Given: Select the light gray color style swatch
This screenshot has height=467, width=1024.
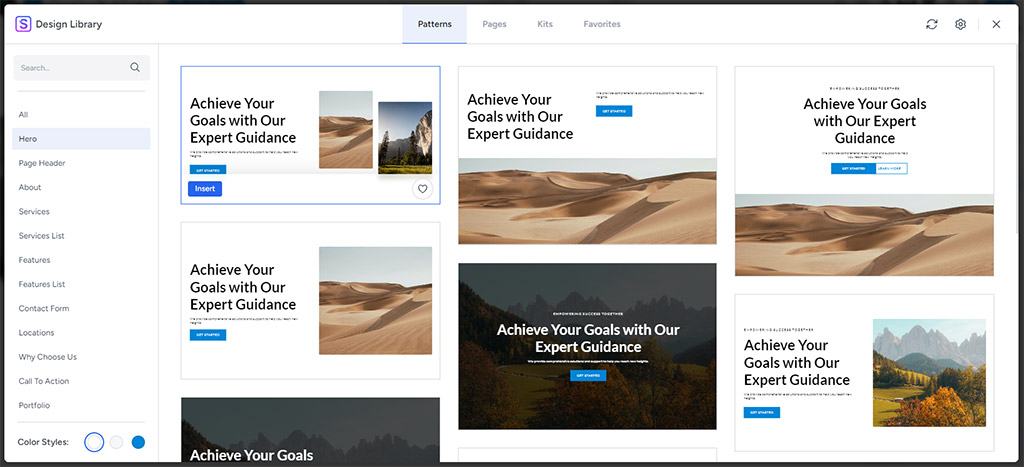Looking at the screenshot, I should point(116,442).
